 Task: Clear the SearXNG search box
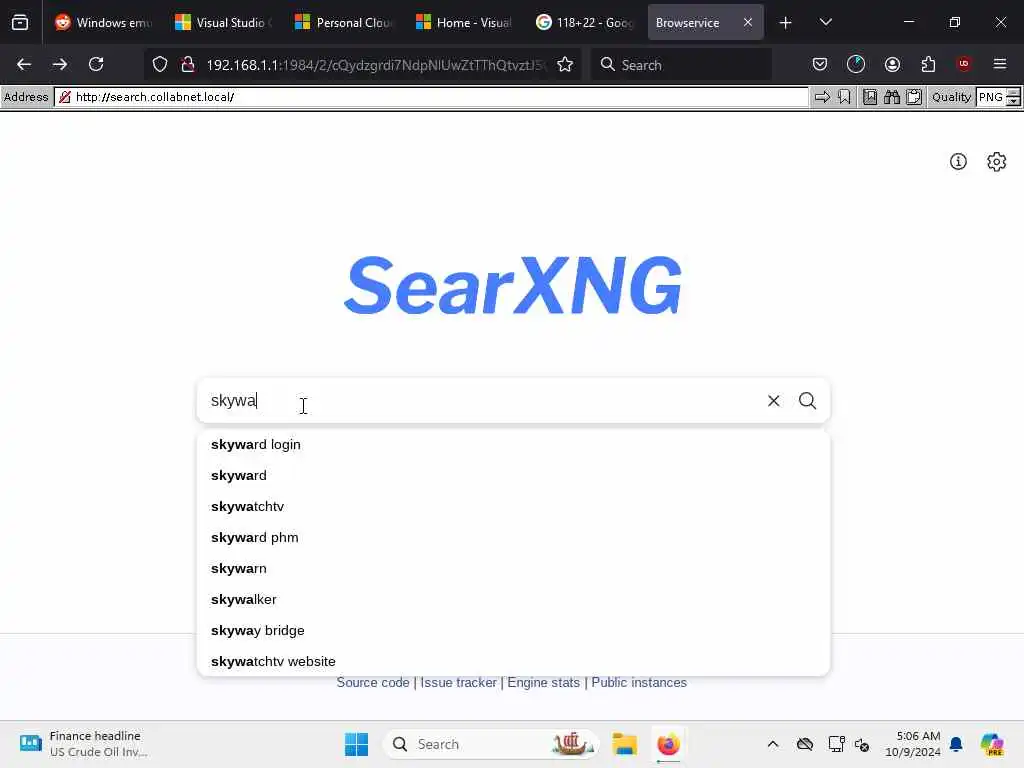[x=773, y=400]
